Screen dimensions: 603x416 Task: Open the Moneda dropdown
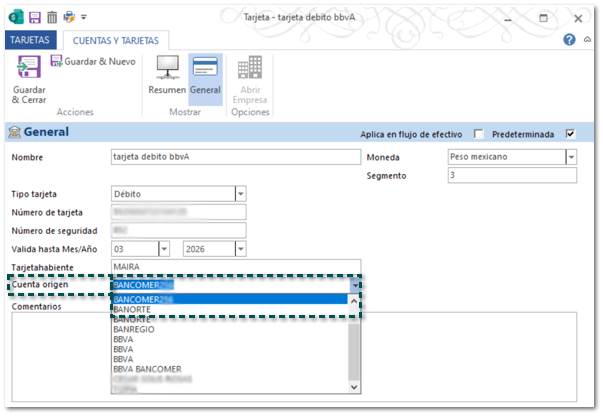click(x=570, y=158)
